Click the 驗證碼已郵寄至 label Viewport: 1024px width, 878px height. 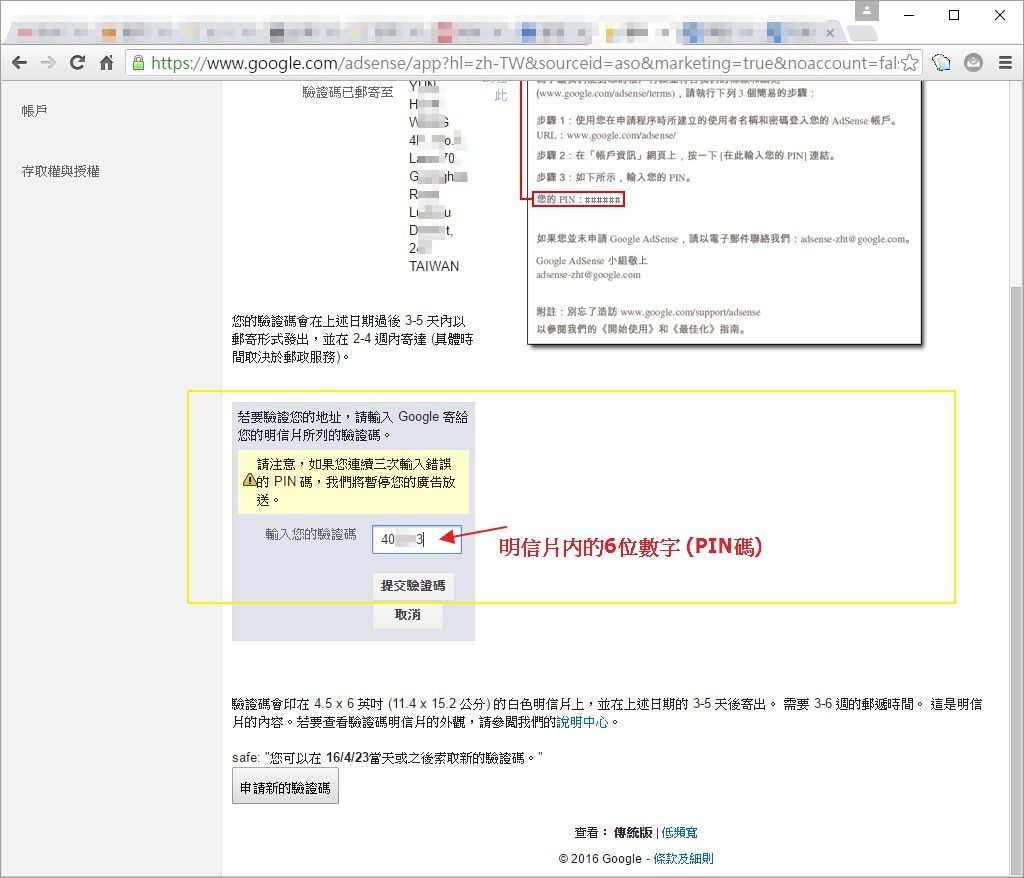(x=347, y=92)
